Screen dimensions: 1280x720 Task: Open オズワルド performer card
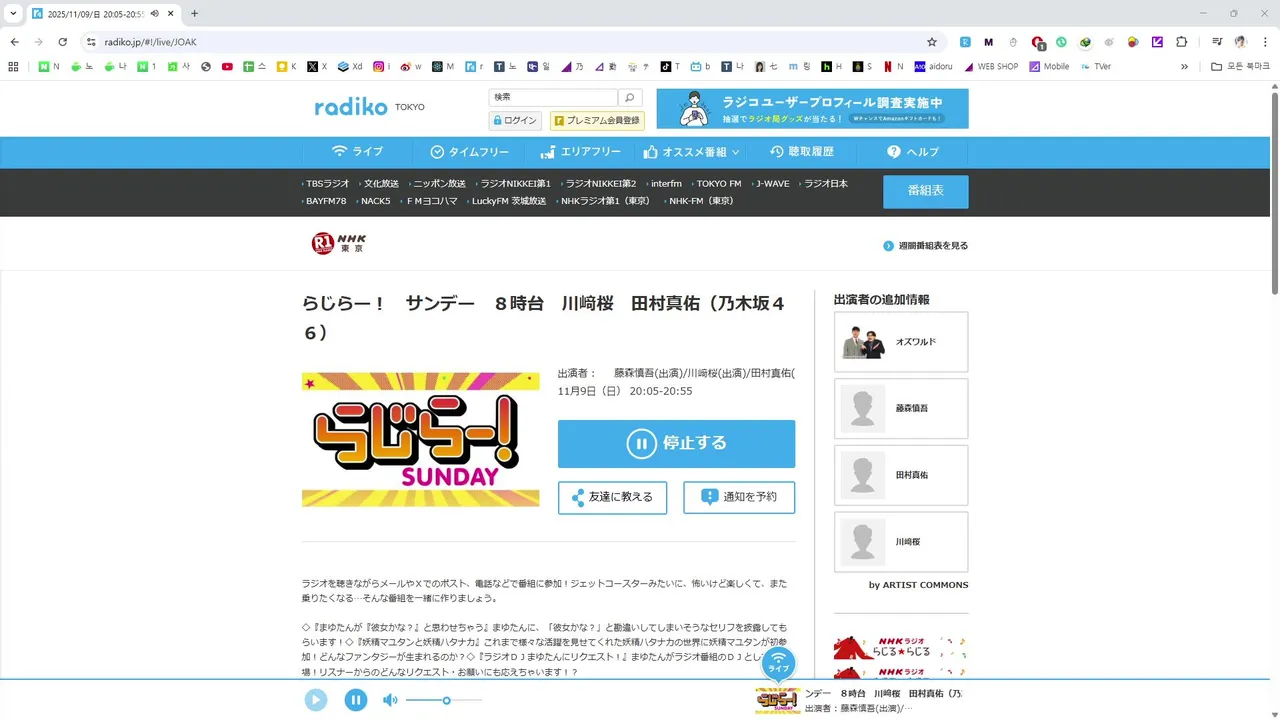point(901,342)
